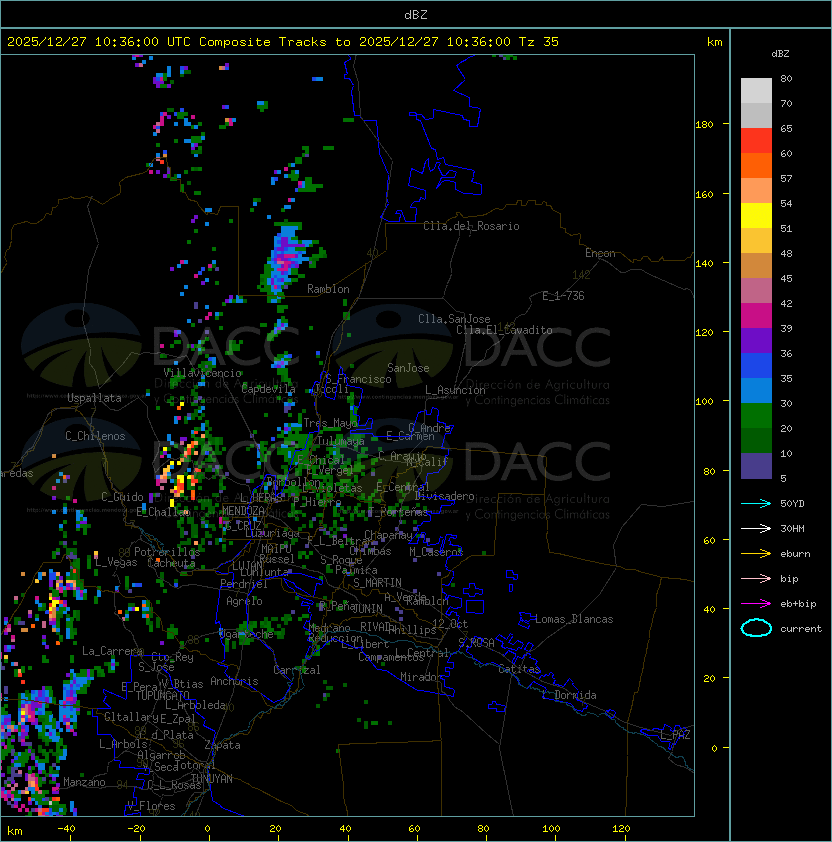
Task: Click the Anchoris label
Action: 234,681
